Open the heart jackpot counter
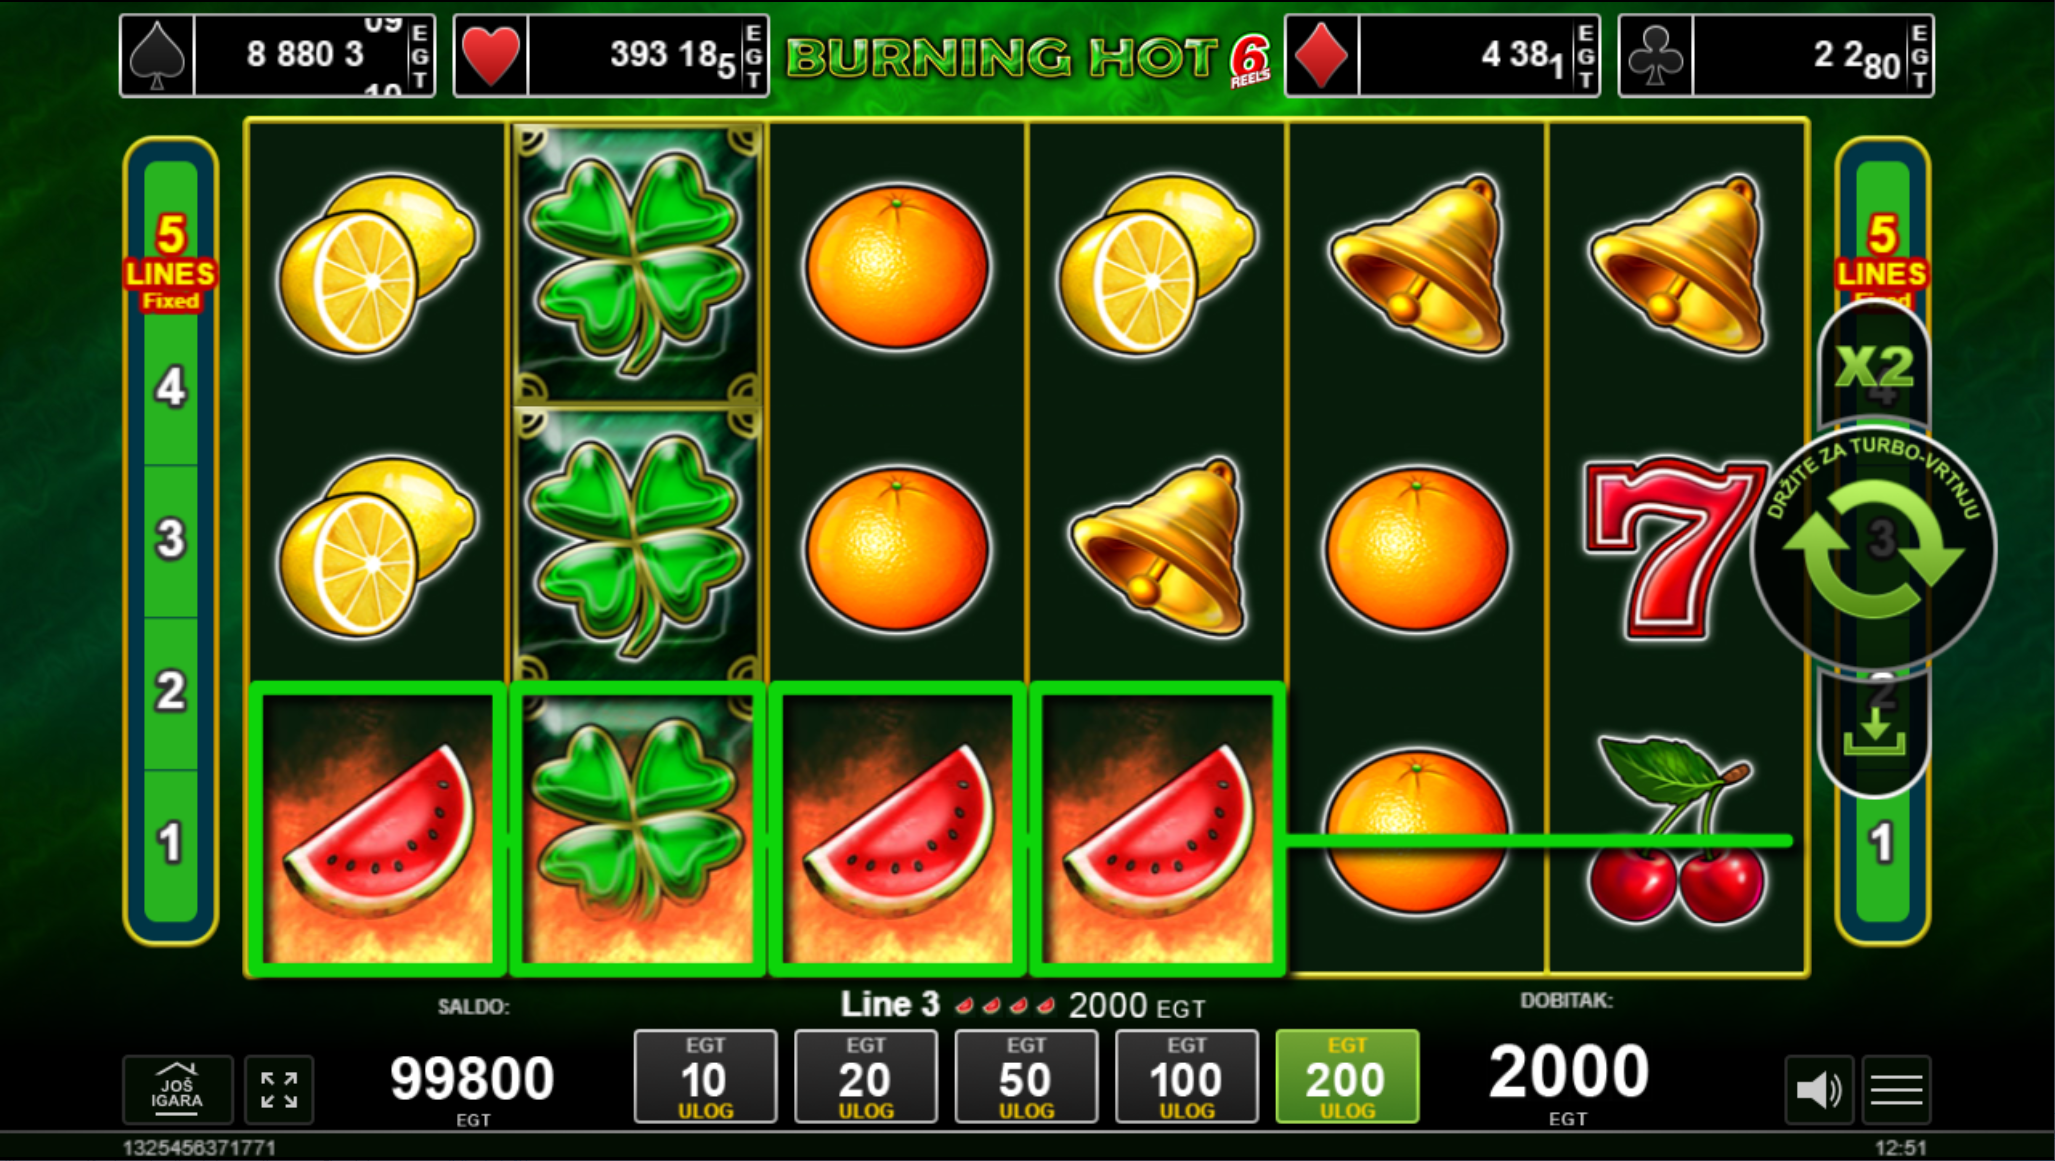Image resolution: width=2055 pixels, height=1161 pixels. coord(611,56)
